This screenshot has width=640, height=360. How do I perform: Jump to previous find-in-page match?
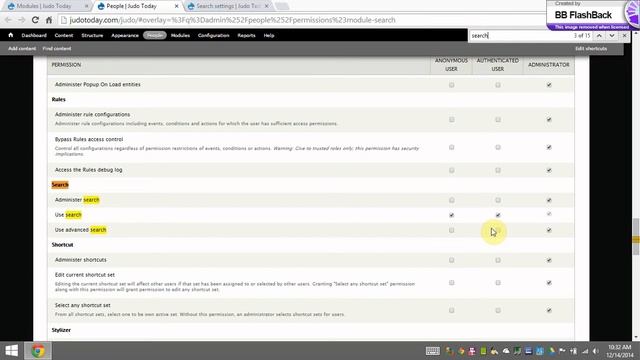[599, 36]
